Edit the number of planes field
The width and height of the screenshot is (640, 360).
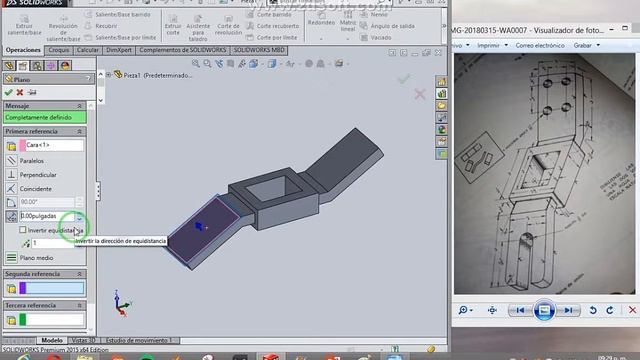(x=52, y=243)
